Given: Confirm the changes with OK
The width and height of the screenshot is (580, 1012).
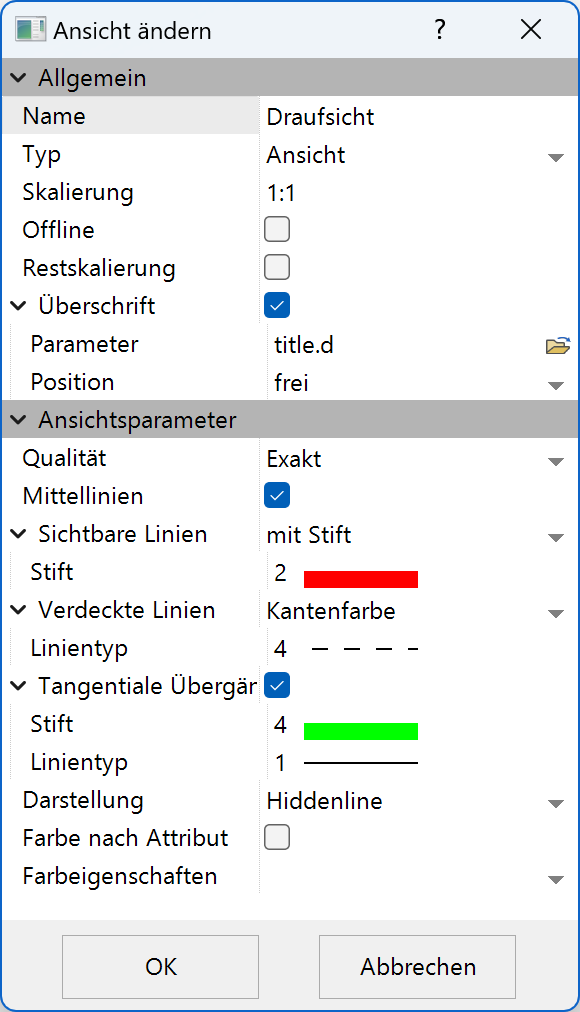Looking at the screenshot, I should 160,967.
